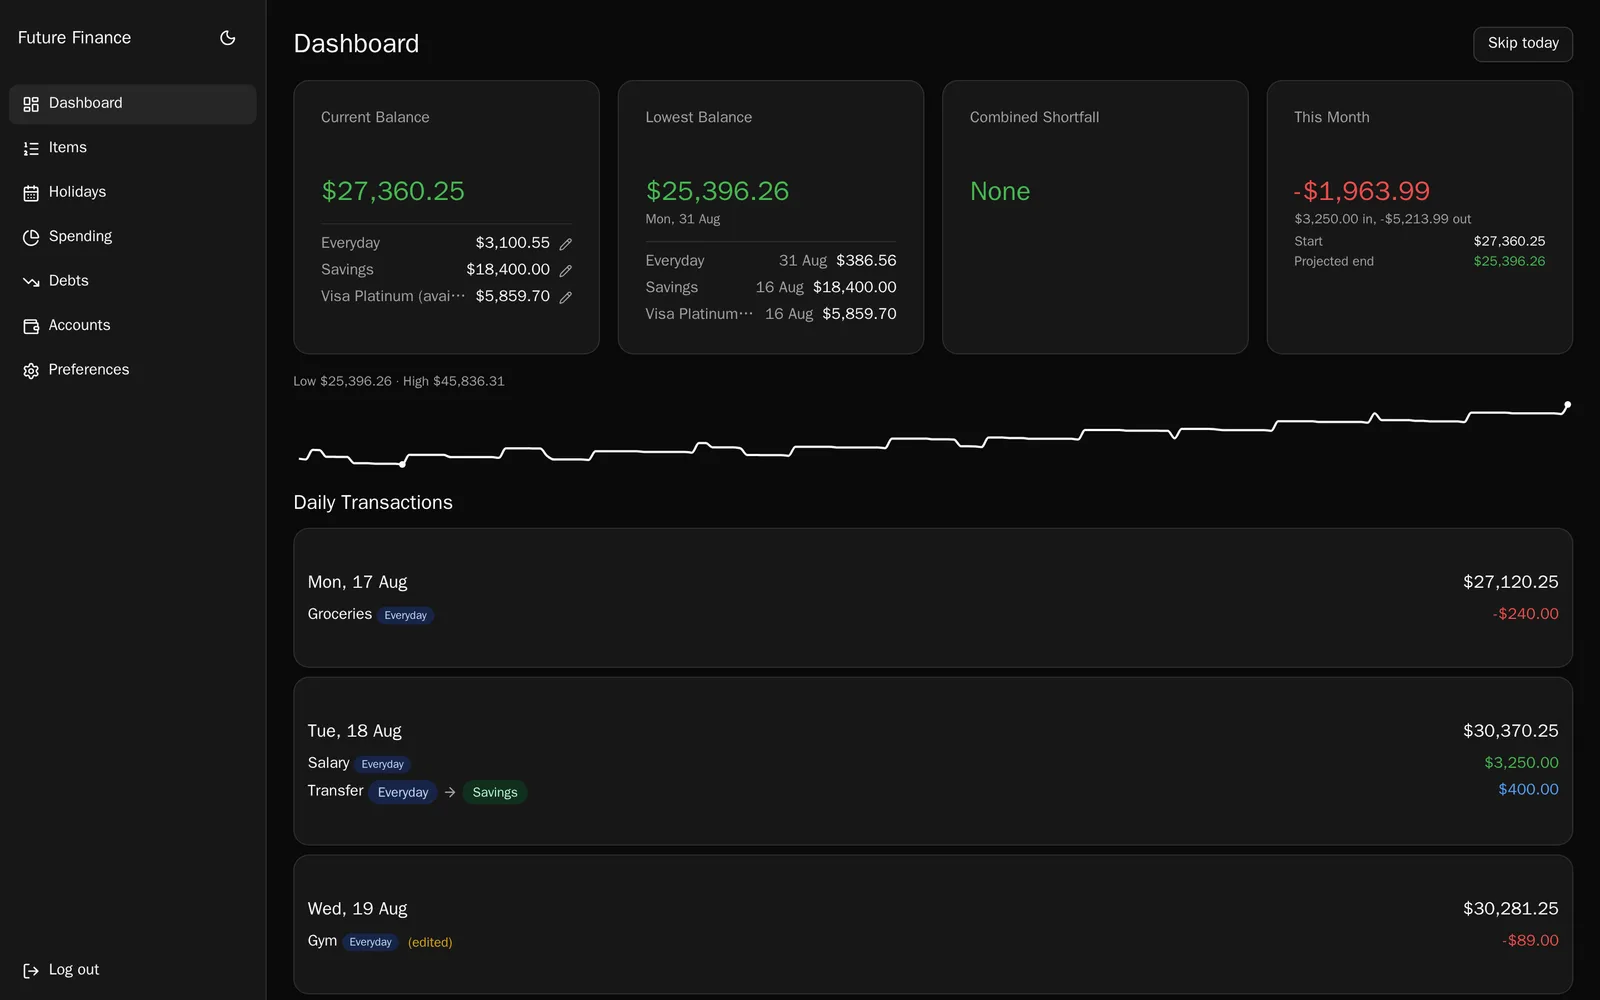This screenshot has height=1000, width=1600.
Task: Click the $3,250.00 in, -$5,213.99 out text
Action: click(1382, 219)
